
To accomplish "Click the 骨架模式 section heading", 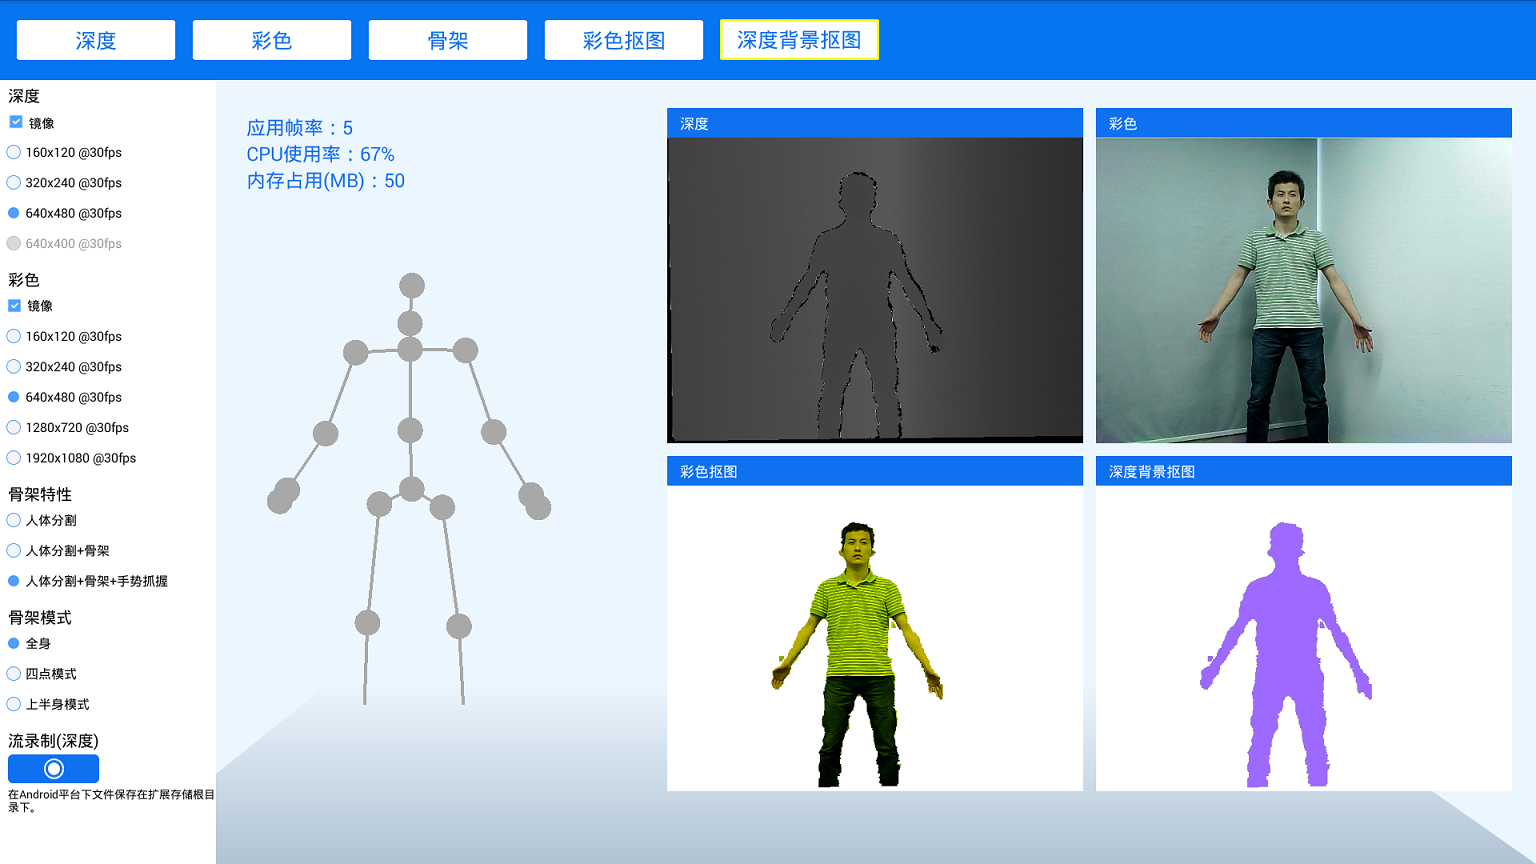I will click(40, 617).
